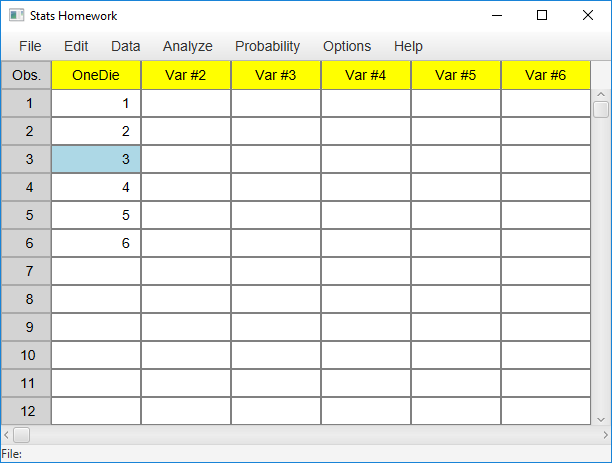This screenshot has width=612, height=463.
Task: Select the Var #4 column header
Action: (366, 75)
